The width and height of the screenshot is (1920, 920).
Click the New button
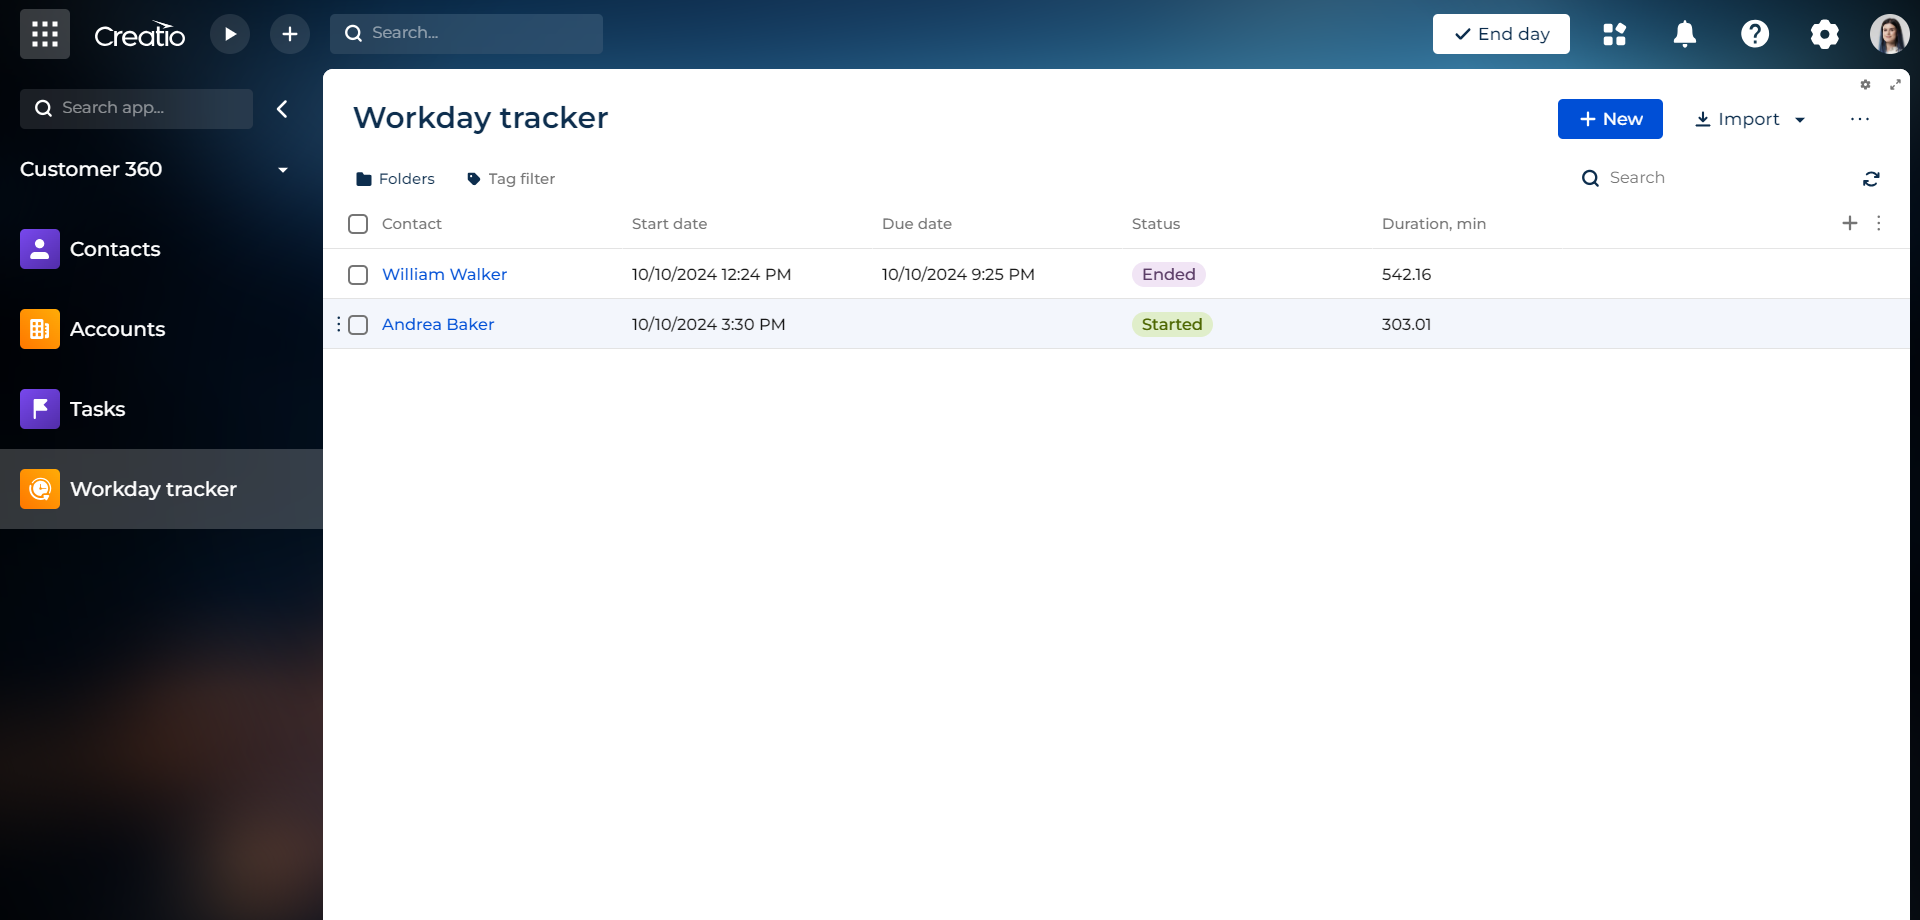1610,119
